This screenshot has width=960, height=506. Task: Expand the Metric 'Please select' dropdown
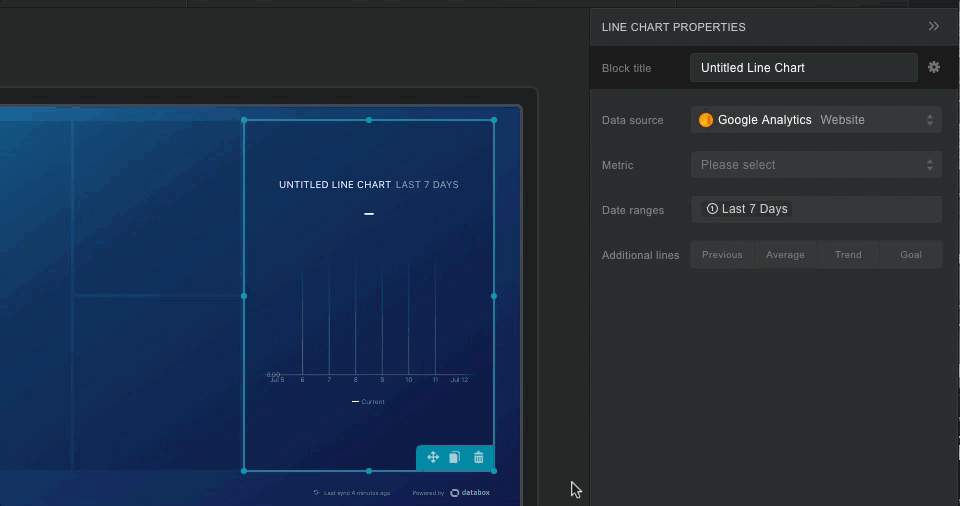(x=816, y=165)
